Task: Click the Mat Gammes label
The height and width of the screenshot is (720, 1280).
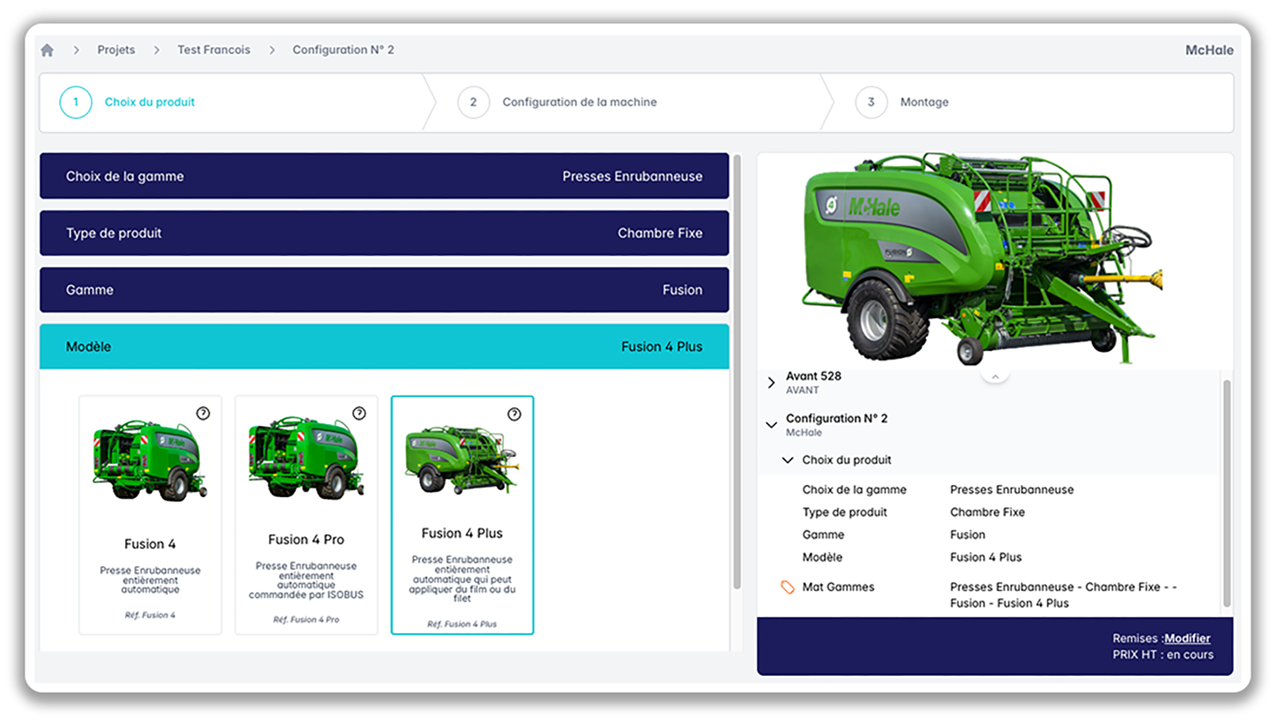Action: 838,587
